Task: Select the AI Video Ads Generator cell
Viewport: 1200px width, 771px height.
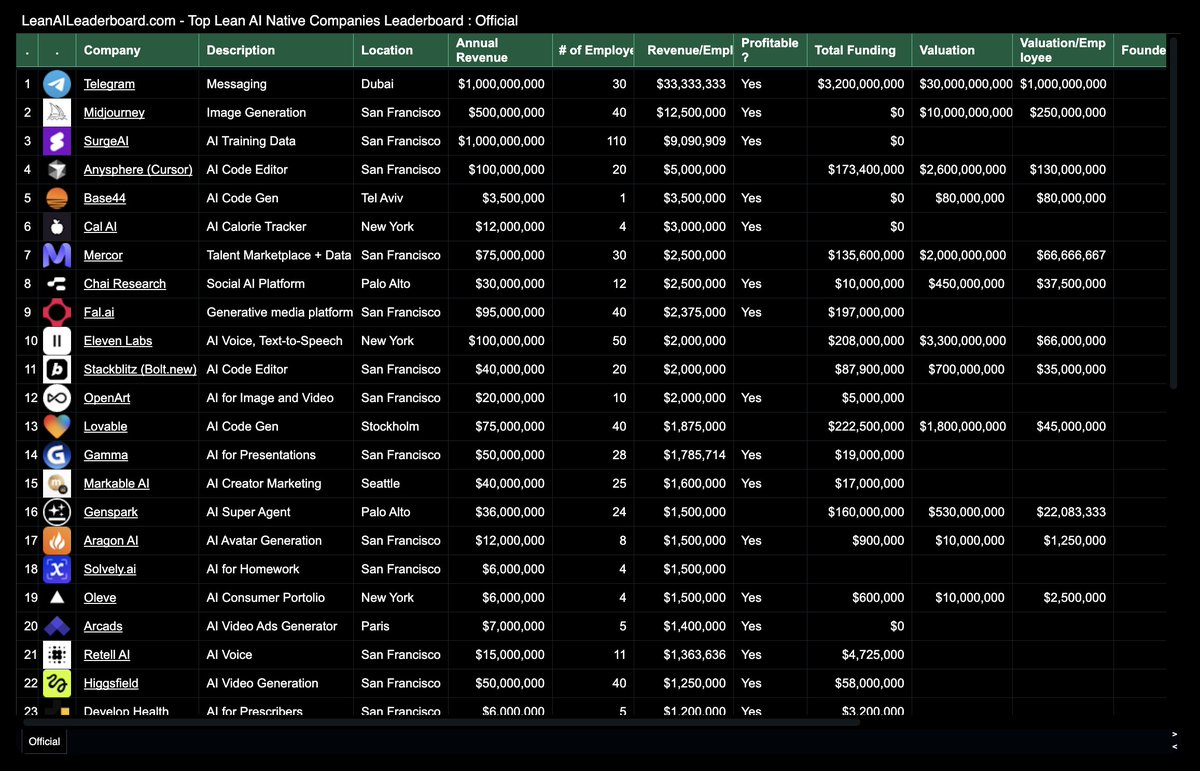Action: [x=276, y=626]
